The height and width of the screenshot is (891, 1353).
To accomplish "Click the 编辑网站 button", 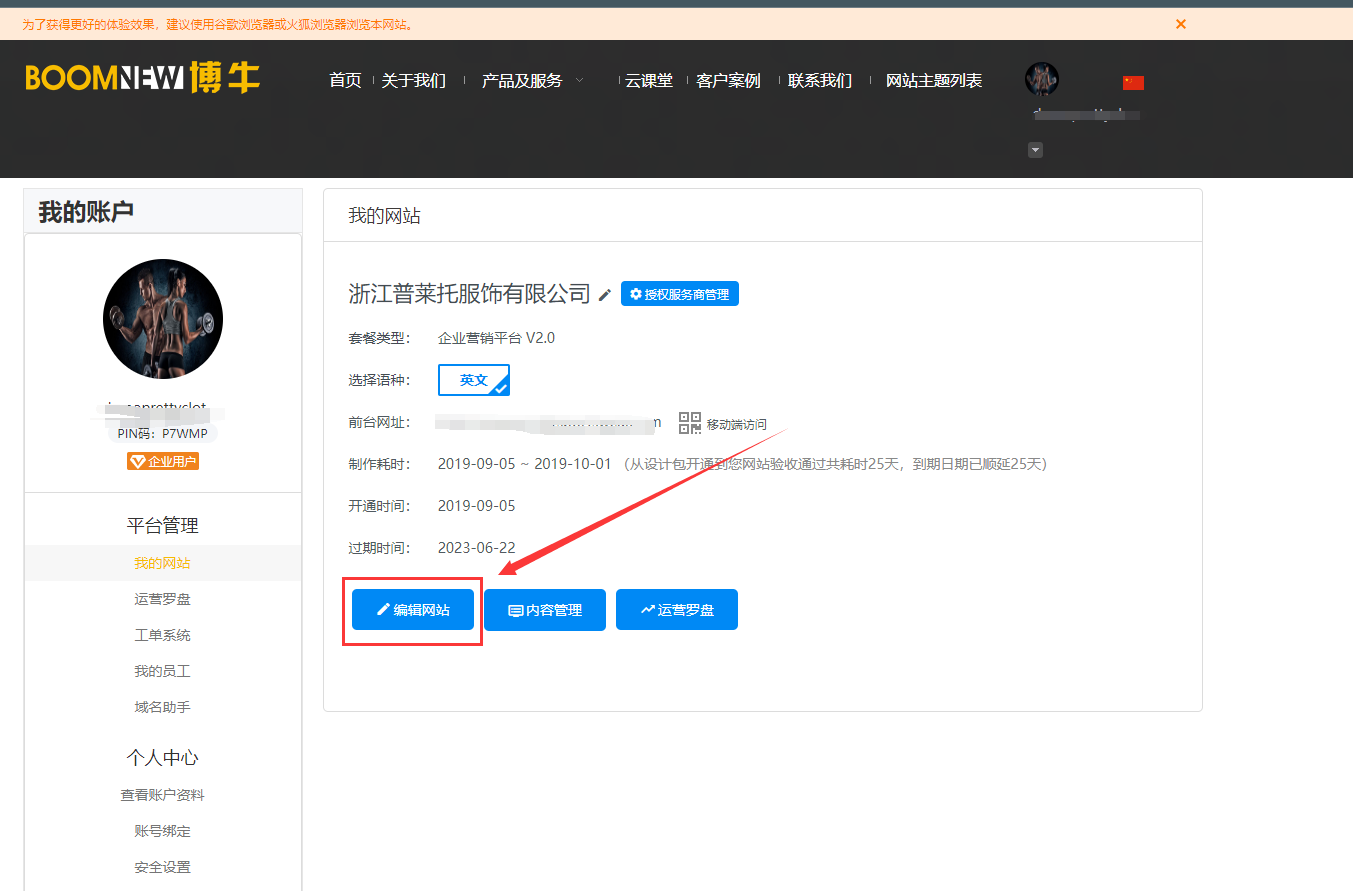I will click(x=412, y=609).
